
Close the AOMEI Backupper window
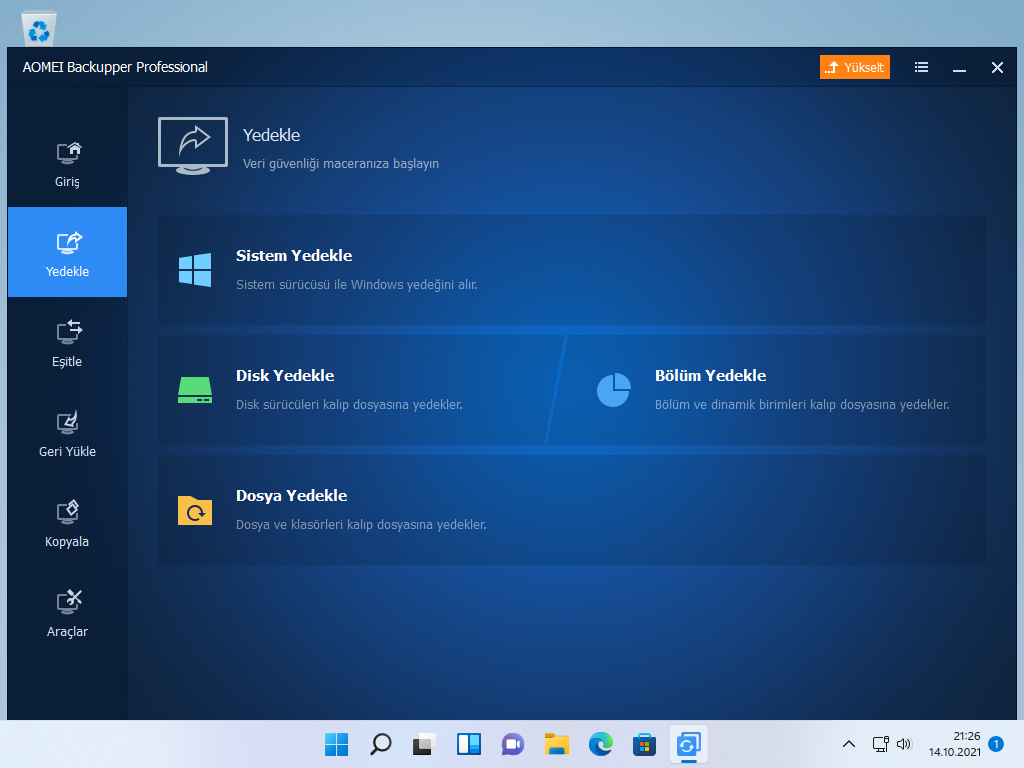pos(997,67)
